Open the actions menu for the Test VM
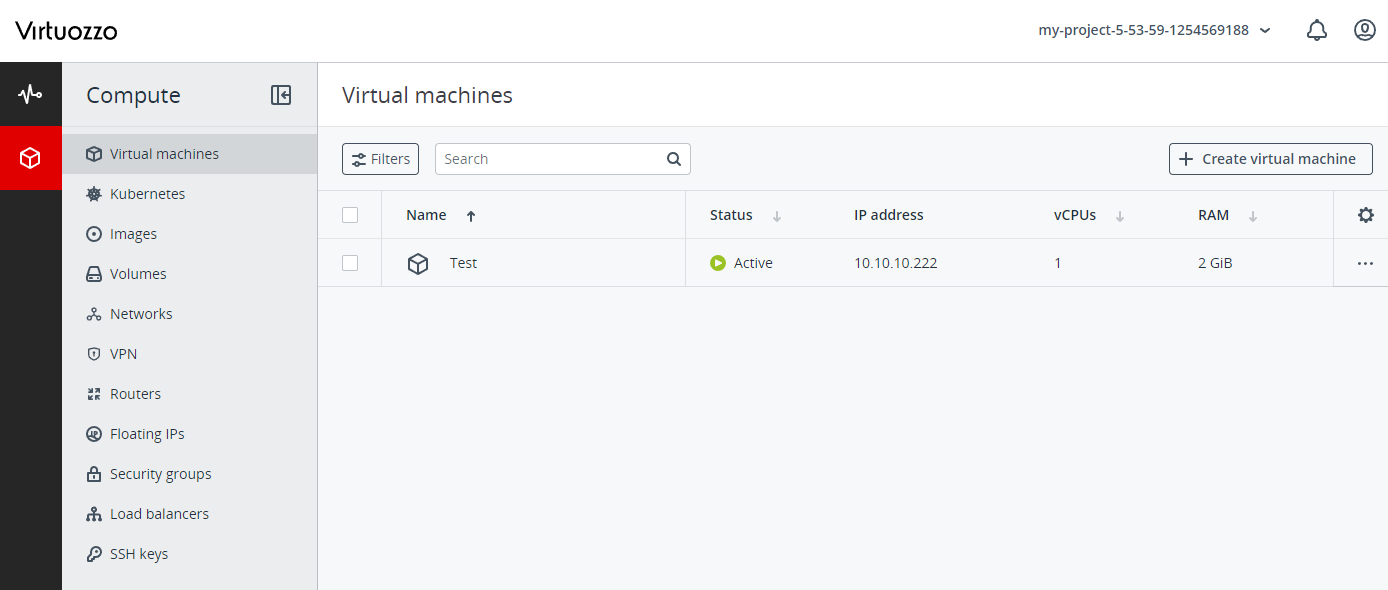Image resolution: width=1388 pixels, height=590 pixels. click(1366, 262)
